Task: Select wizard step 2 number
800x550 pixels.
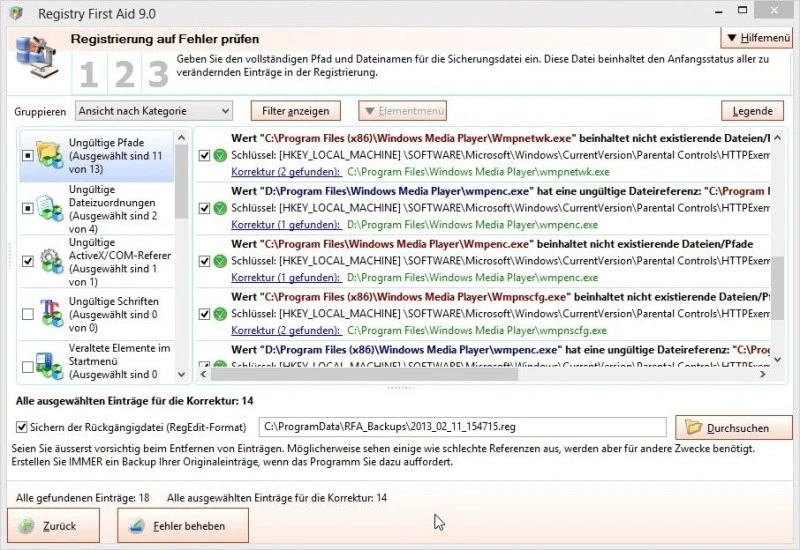Action: [x=124, y=74]
